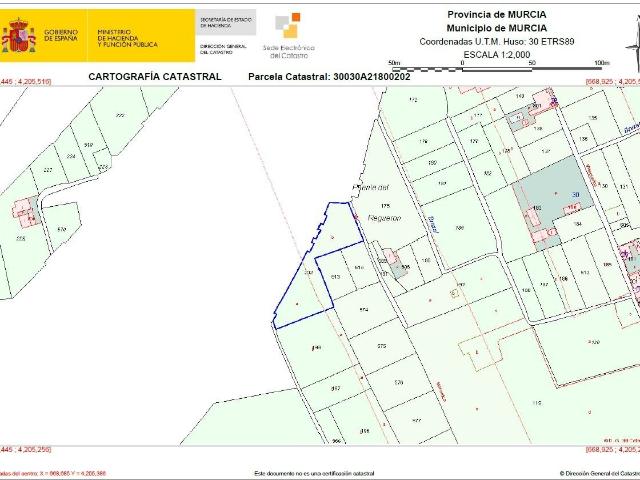Viewport: 640px width, 480px height.
Task: Click parcel number 574 on the map
Action: click(364, 310)
